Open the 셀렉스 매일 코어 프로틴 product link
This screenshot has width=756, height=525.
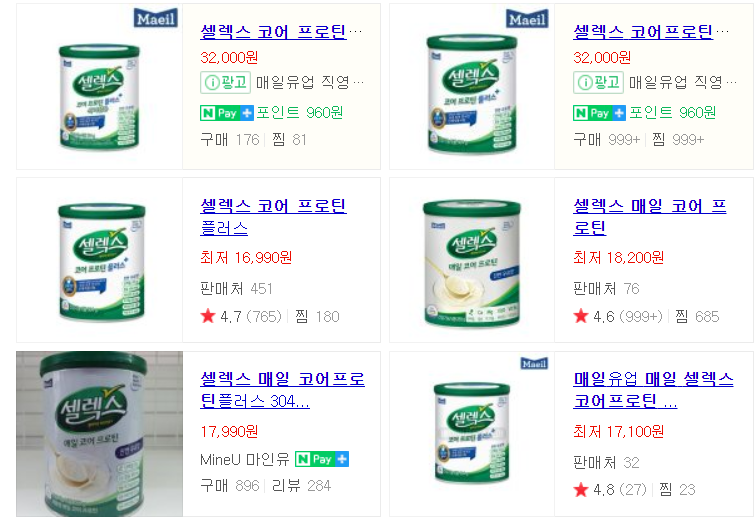[x=649, y=216]
